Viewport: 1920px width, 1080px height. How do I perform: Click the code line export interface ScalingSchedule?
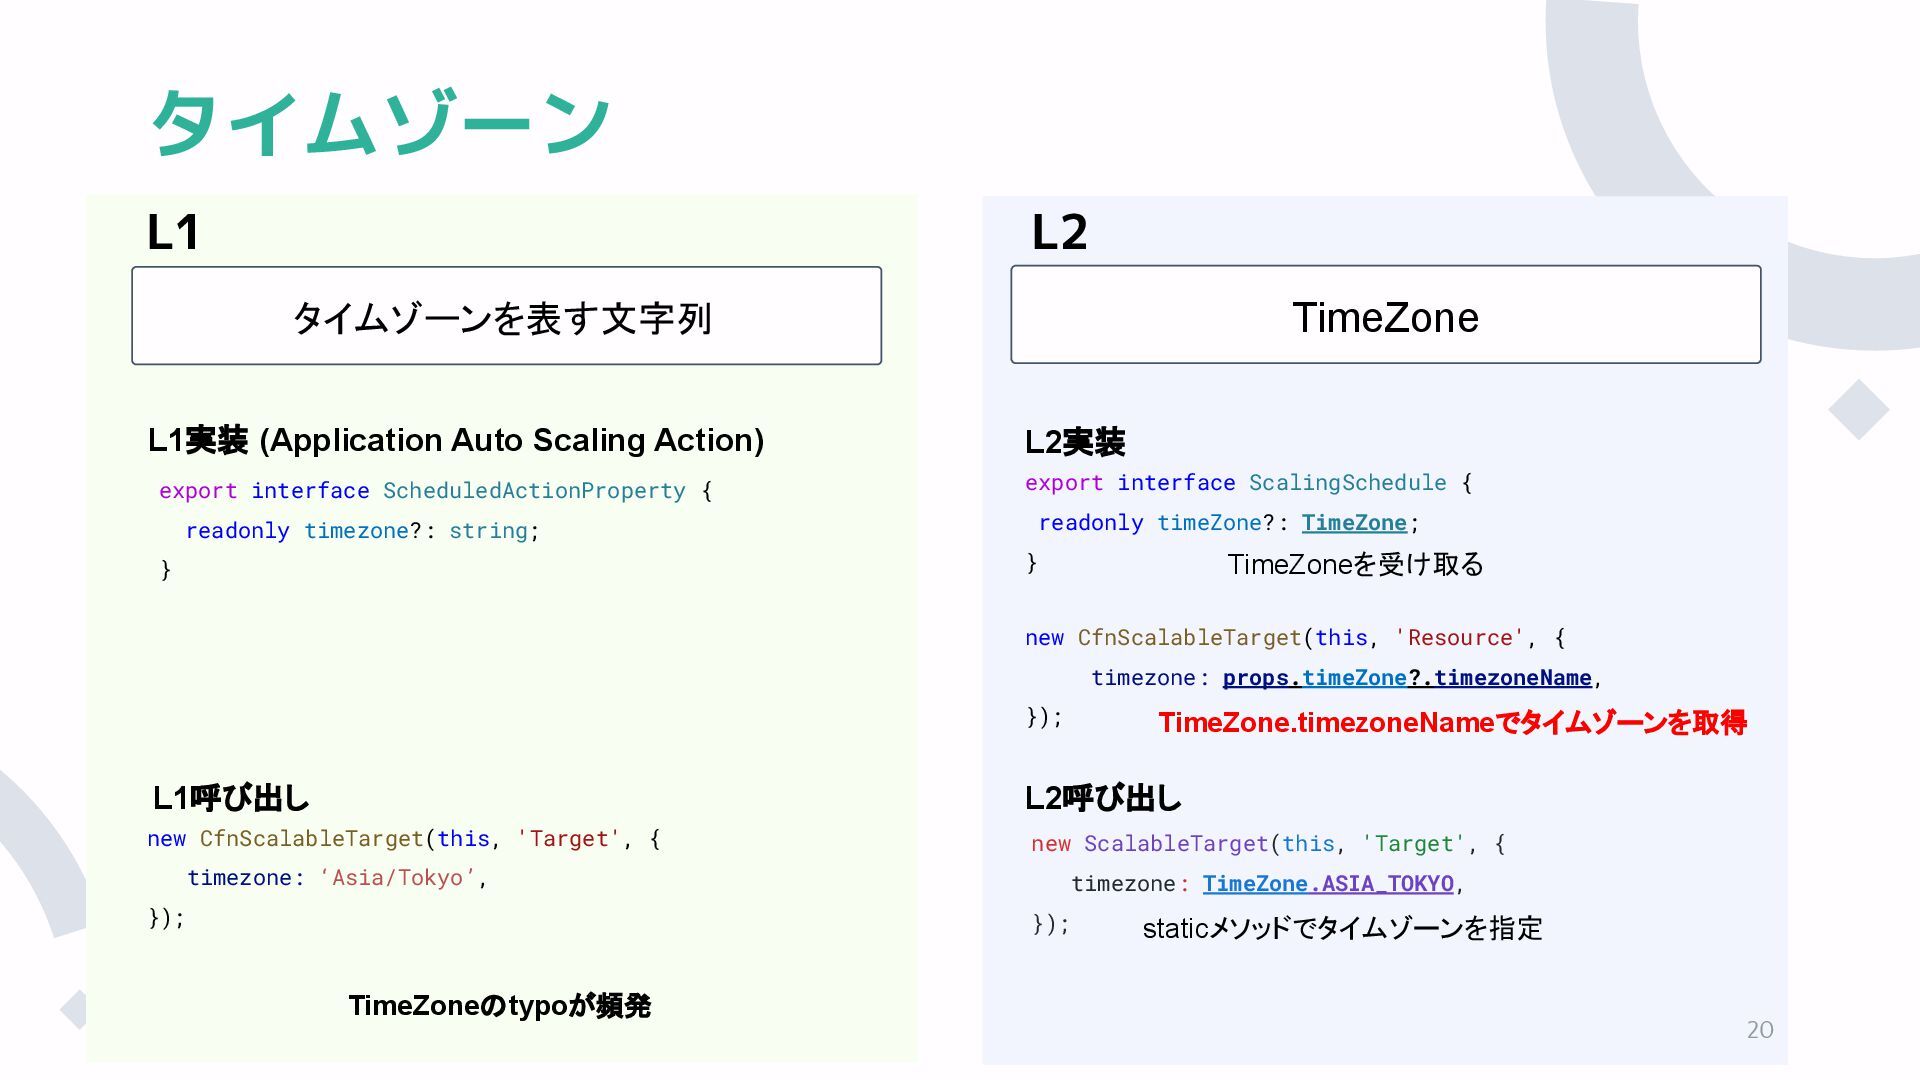(x=1248, y=483)
